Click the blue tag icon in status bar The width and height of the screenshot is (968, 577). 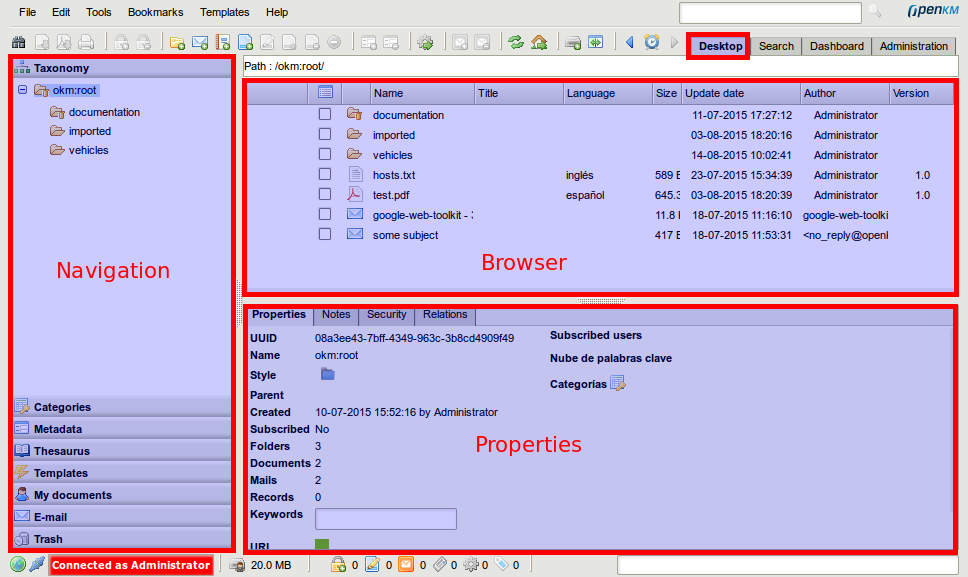pos(501,564)
